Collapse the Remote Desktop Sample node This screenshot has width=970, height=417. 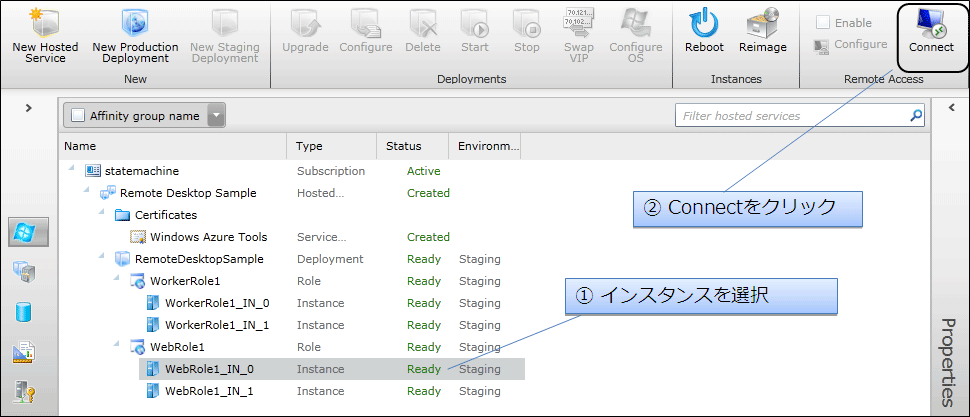pos(86,191)
